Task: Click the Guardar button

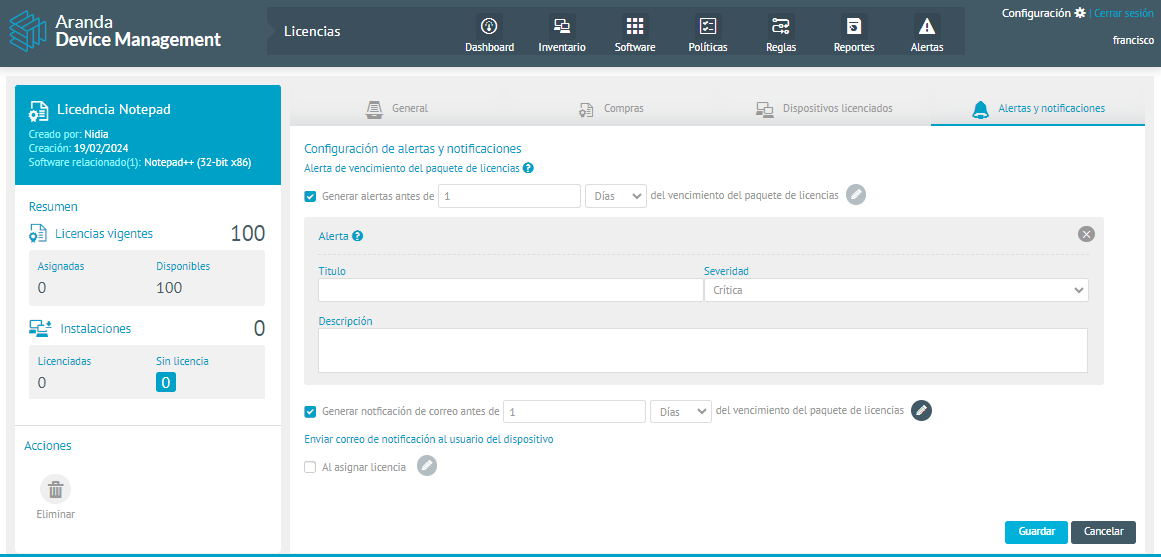Action: (x=1036, y=532)
